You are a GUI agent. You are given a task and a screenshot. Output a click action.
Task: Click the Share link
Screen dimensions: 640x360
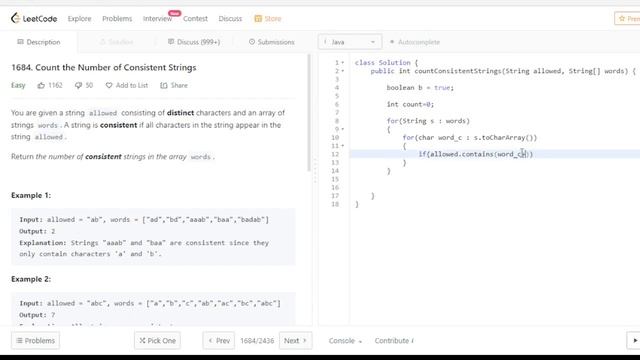point(179,85)
